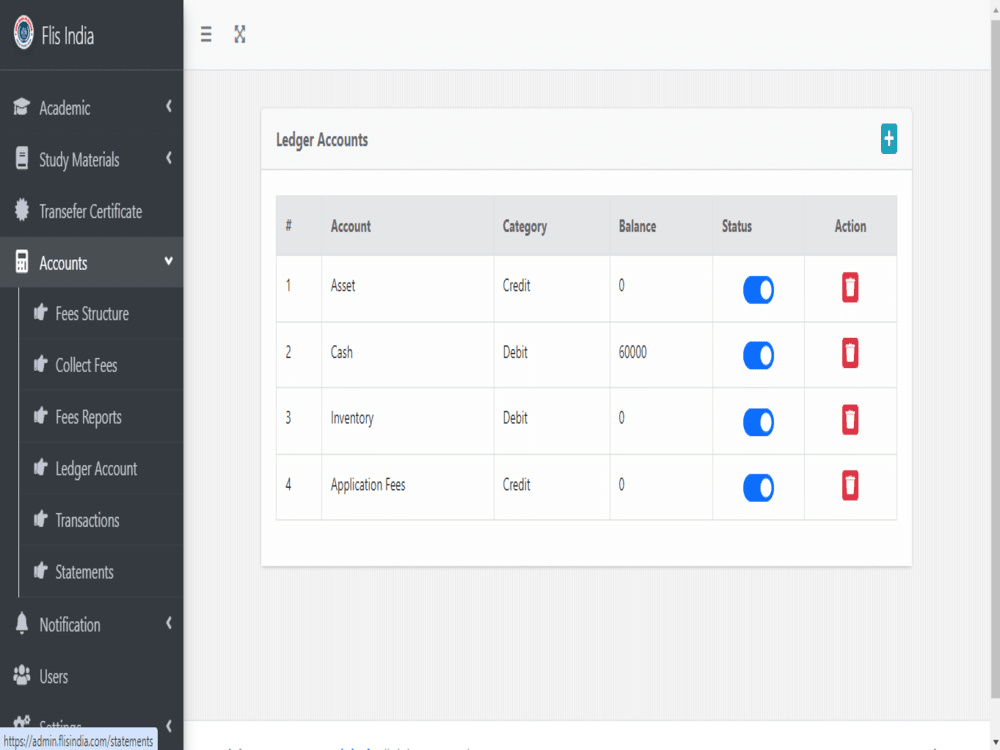Click the scrollbar down arrow
Screen dimensions: 1000x750
pyautogui.click(x=995, y=742)
